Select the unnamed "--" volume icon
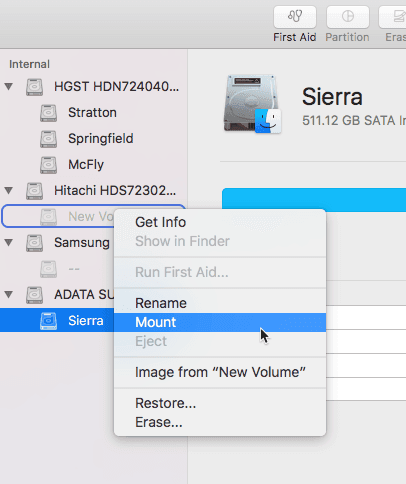This screenshot has height=484, width=406. click(x=48, y=269)
